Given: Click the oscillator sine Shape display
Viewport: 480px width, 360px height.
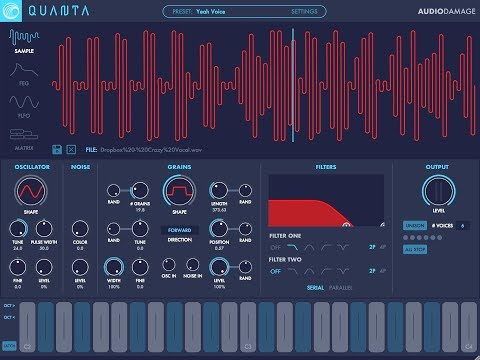Looking at the screenshot, I should [31, 191].
